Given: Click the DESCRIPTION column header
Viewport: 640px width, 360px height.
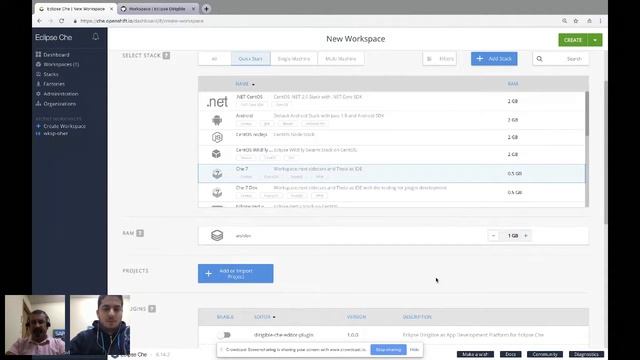Looking at the screenshot, I should 417,317.
